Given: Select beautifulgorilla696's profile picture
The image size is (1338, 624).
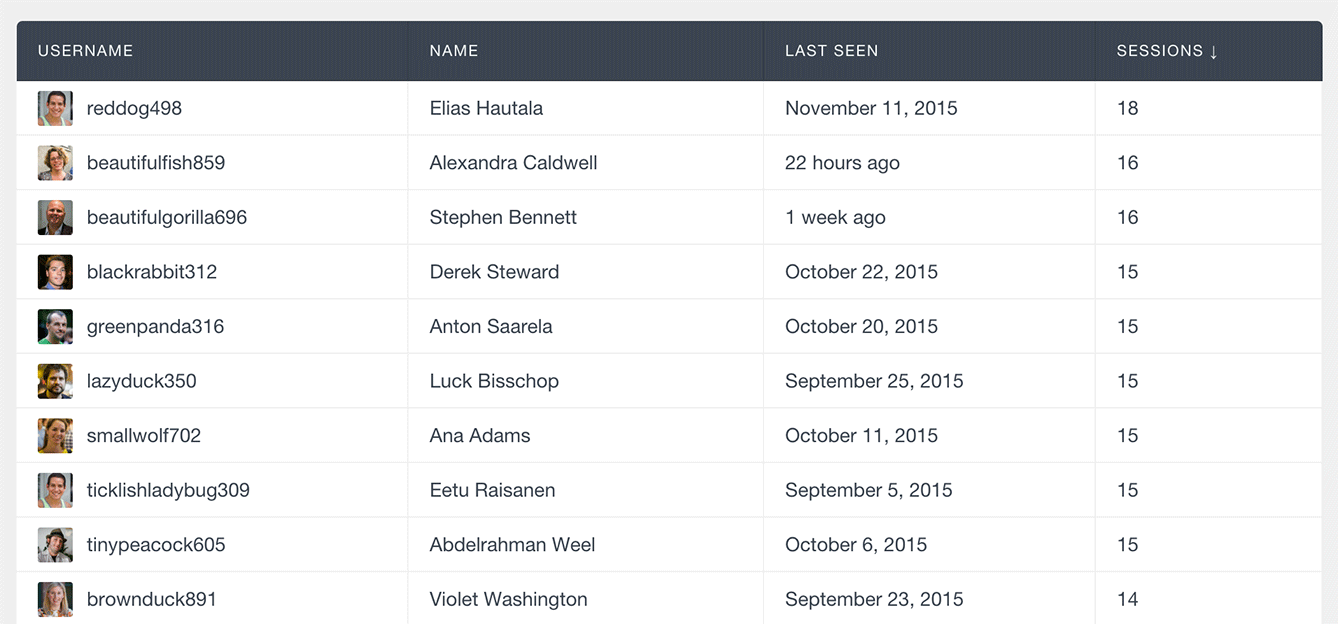Looking at the screenshot, I should [55, 217].
